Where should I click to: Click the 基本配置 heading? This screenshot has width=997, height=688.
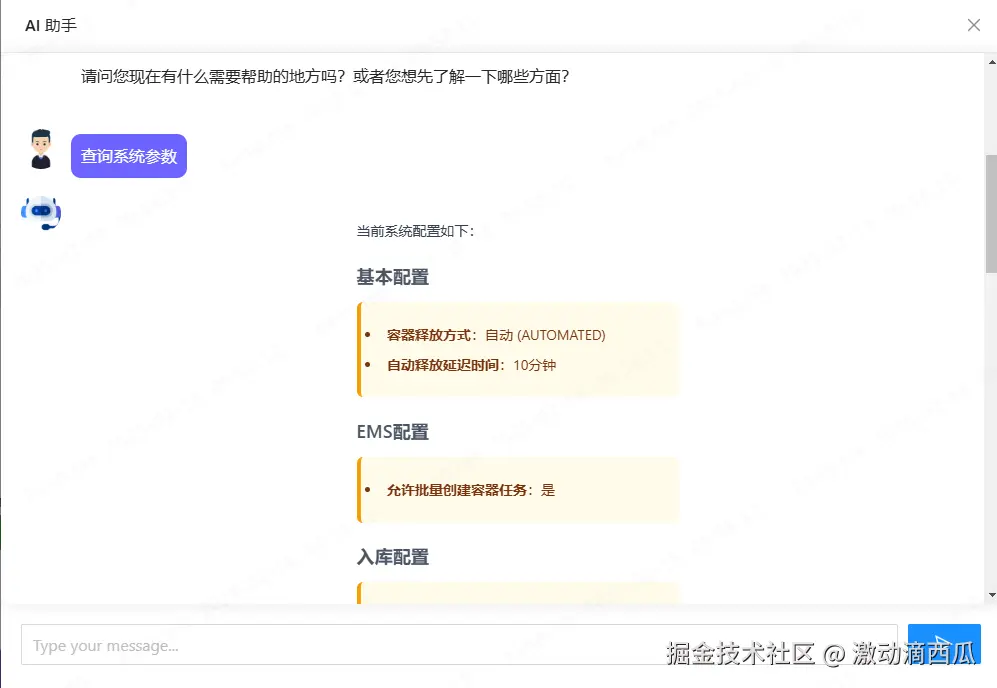[x=392, y=277]
